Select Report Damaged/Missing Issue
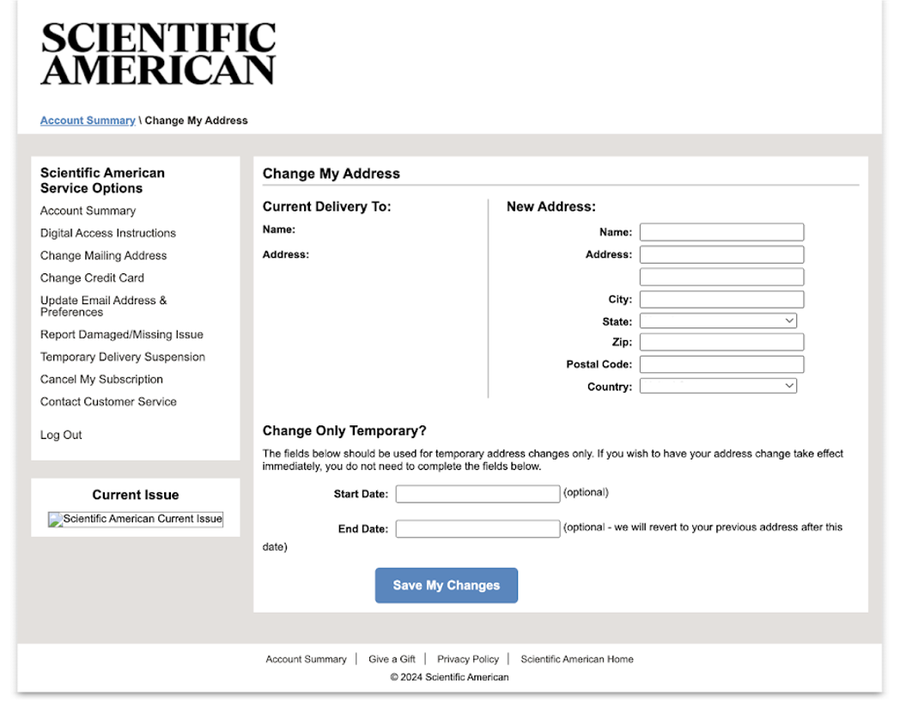The image size is (900, 708). click(x=121, y=334)
